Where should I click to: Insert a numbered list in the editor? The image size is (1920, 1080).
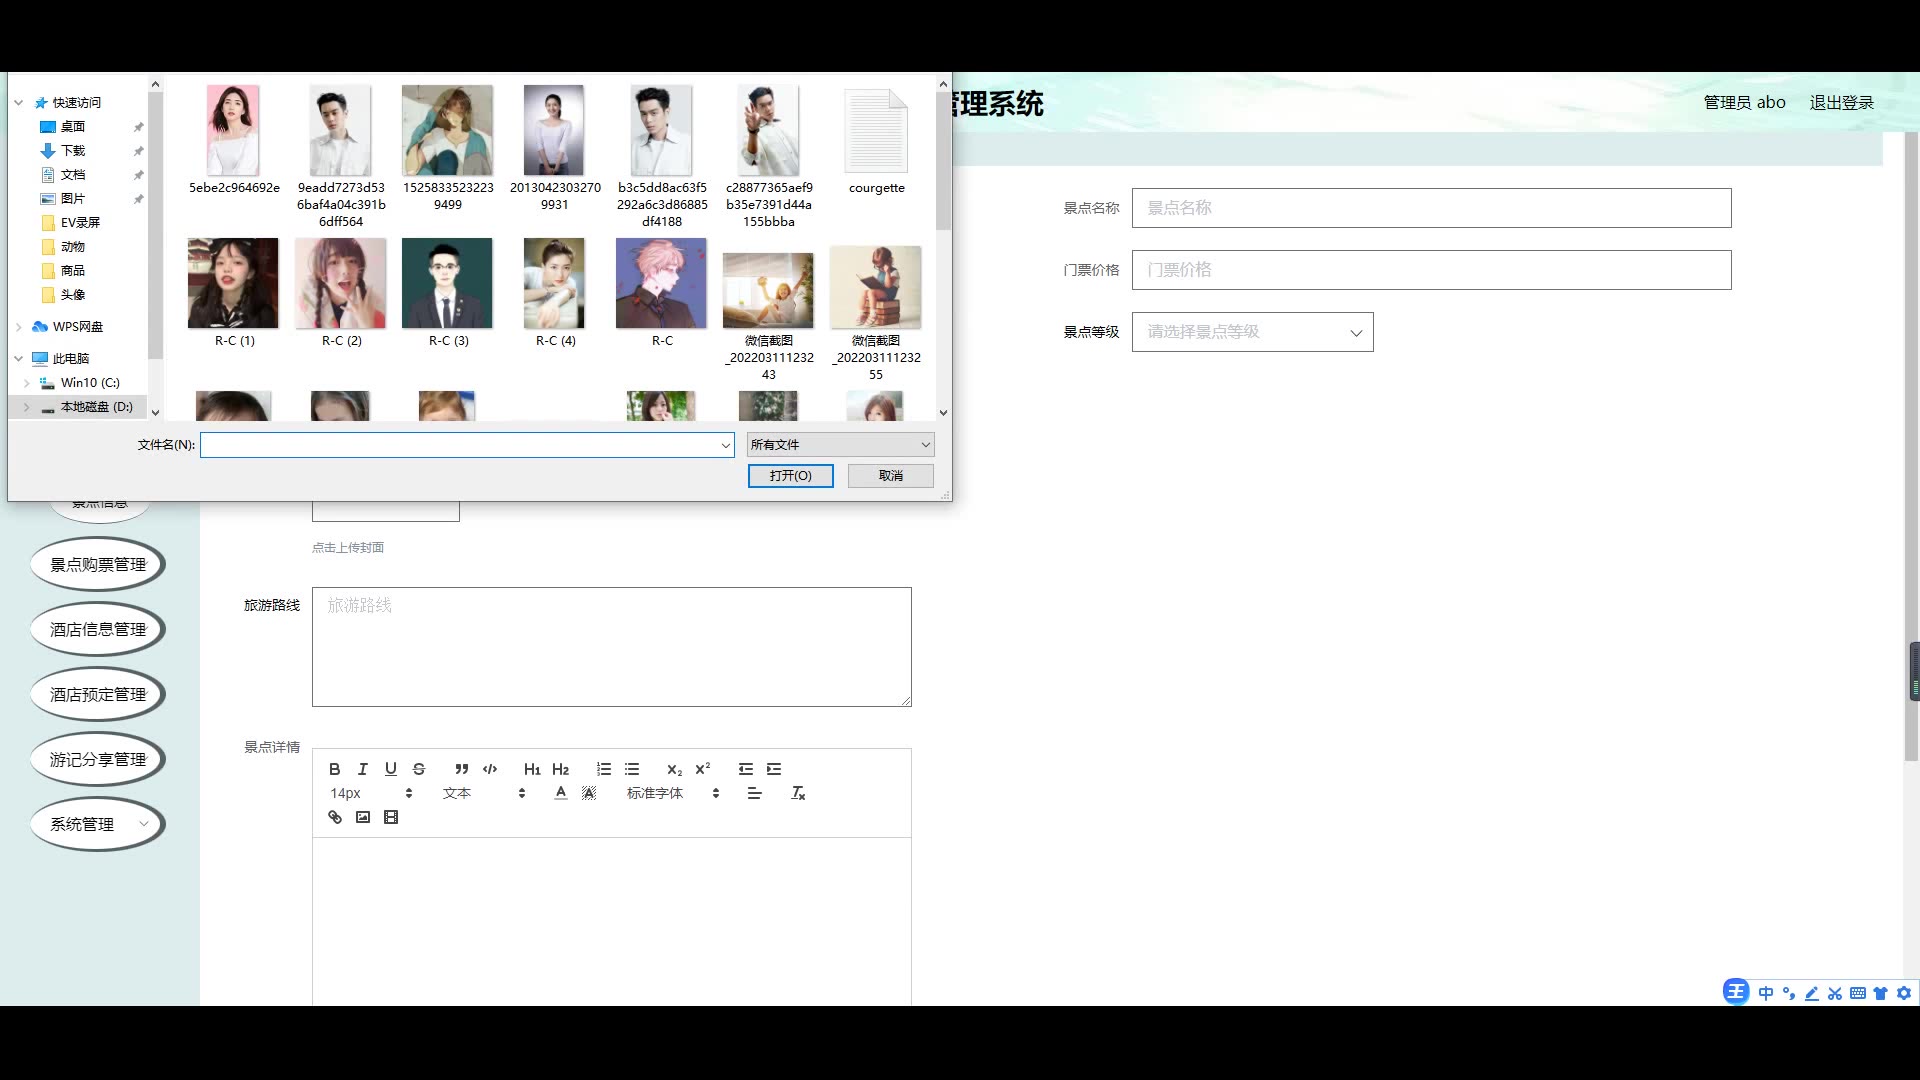coord(603,769)
